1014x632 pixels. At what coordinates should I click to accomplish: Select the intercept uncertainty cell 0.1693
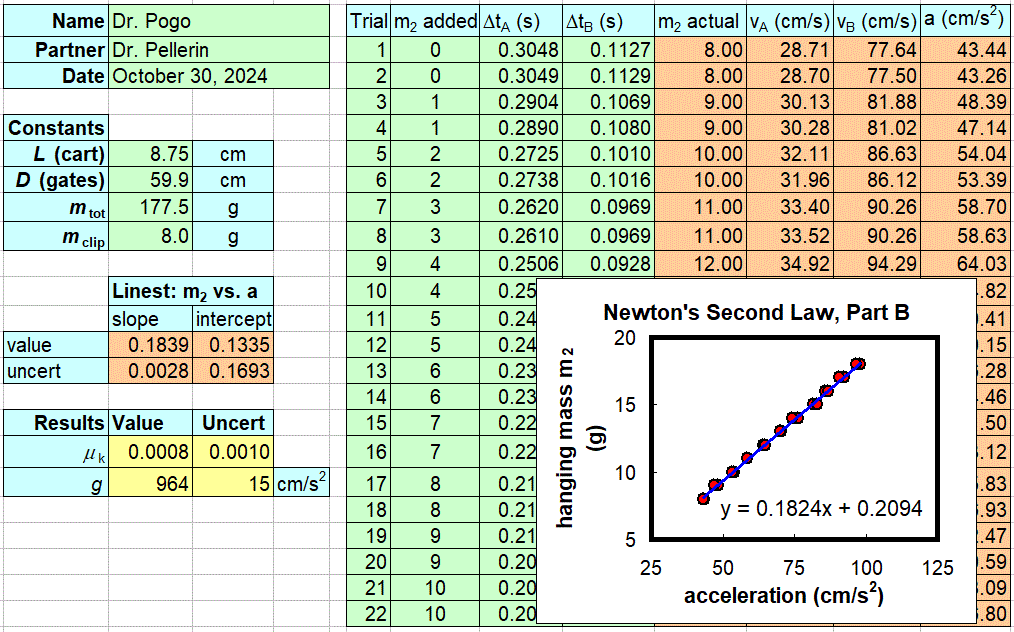[x=232, y=371]
